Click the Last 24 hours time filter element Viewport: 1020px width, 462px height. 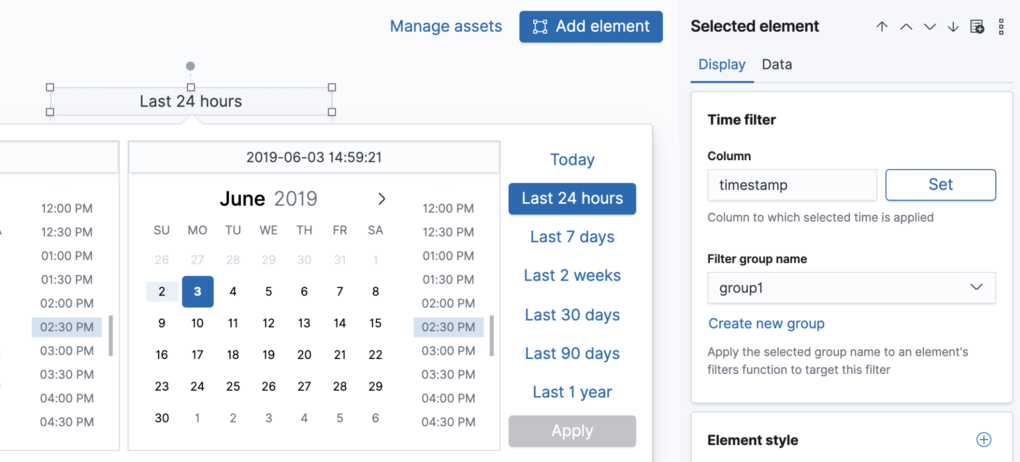click(x=191, y=101)
